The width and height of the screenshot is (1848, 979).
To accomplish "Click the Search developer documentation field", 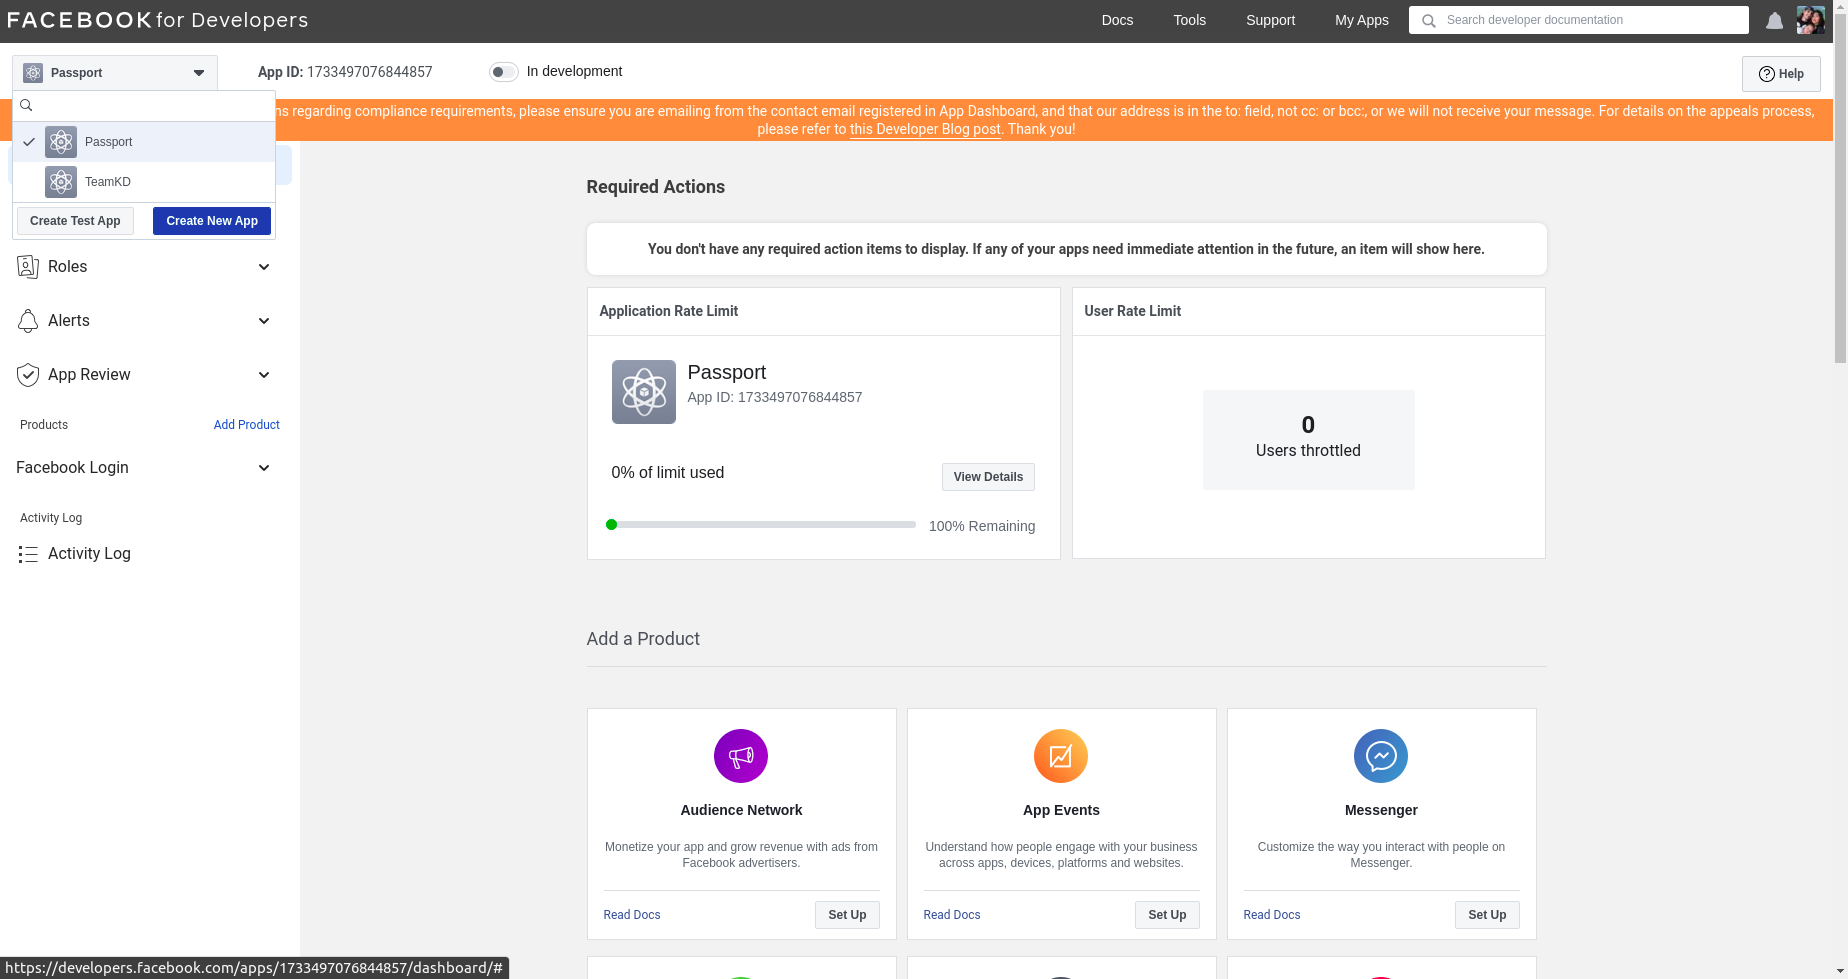I will coord(1590,20).
